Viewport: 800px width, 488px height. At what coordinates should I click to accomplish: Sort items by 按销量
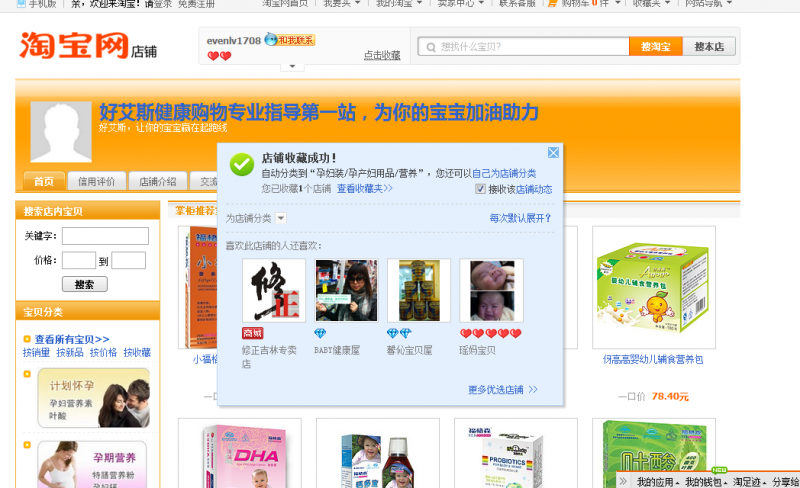[x=36, y=352]
